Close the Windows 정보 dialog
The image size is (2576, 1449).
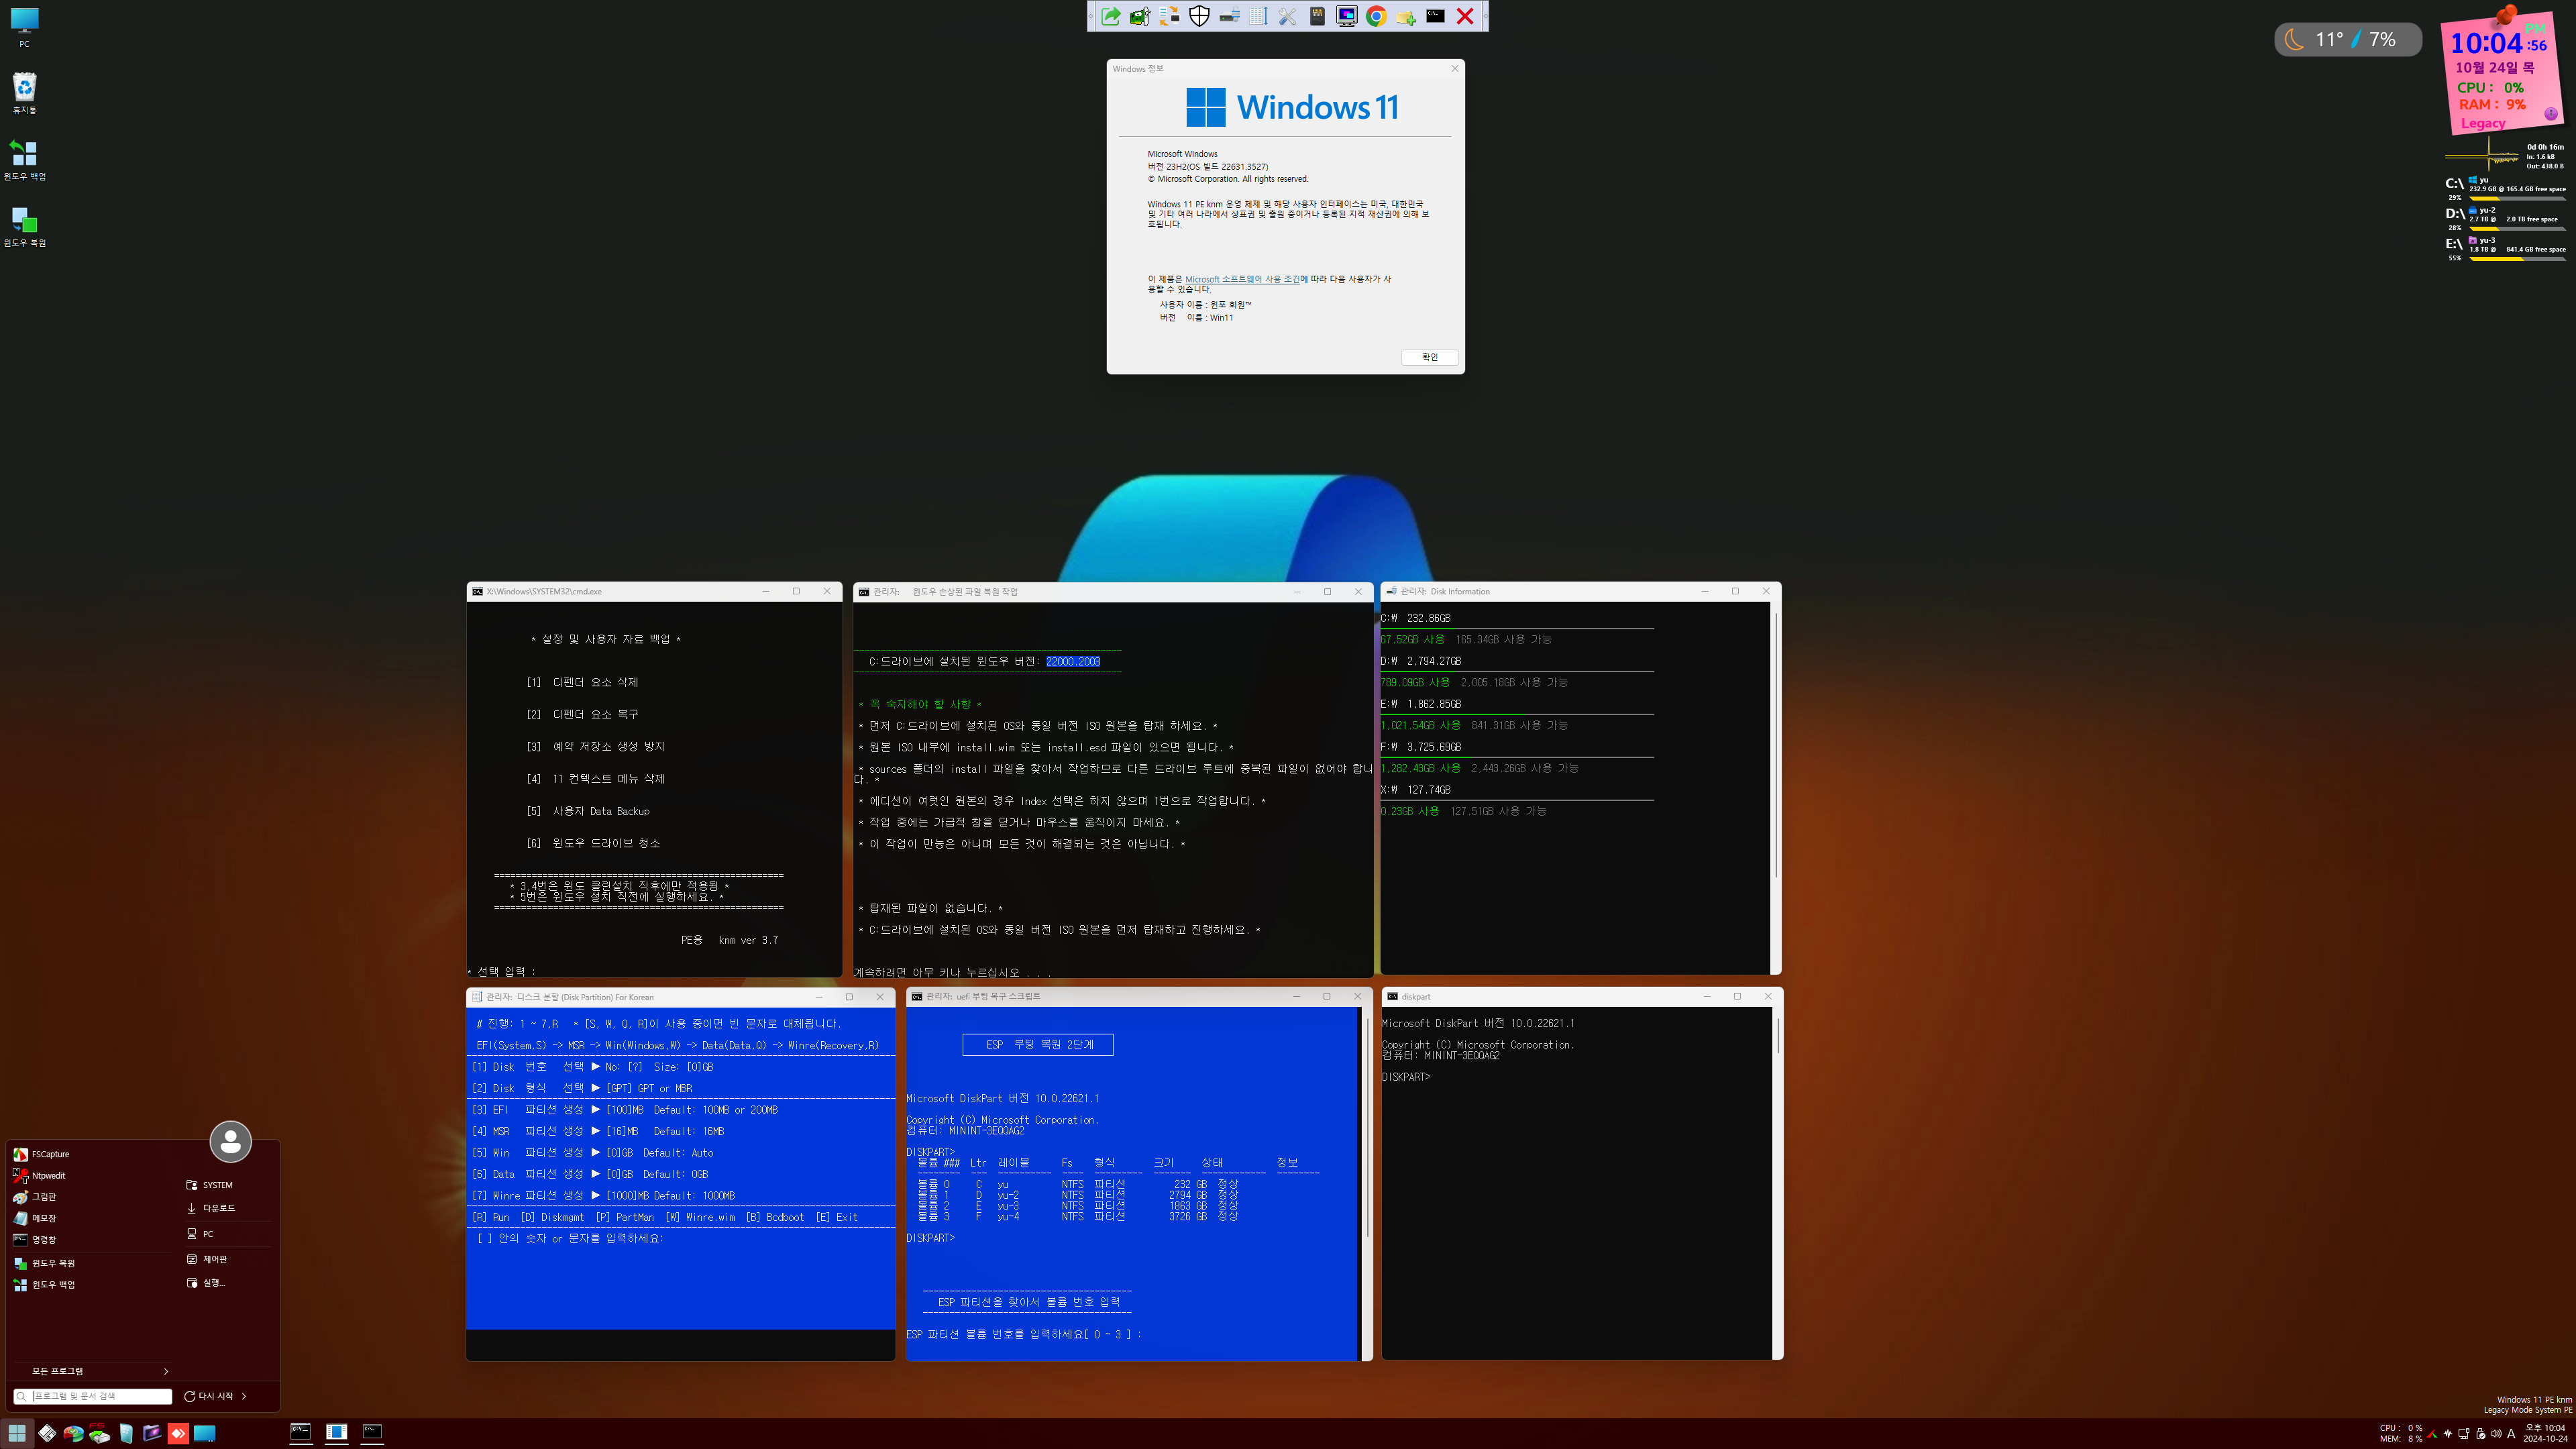click(x=1454, y=68)
